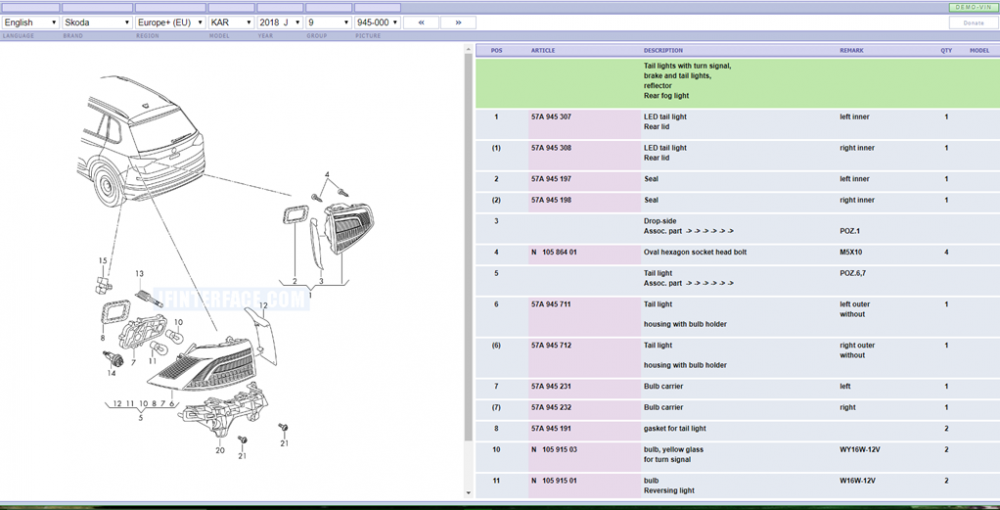Click the inner LED tail light in diagram
This screenshot has height=510, width=1000.
[x=354, y=228]
